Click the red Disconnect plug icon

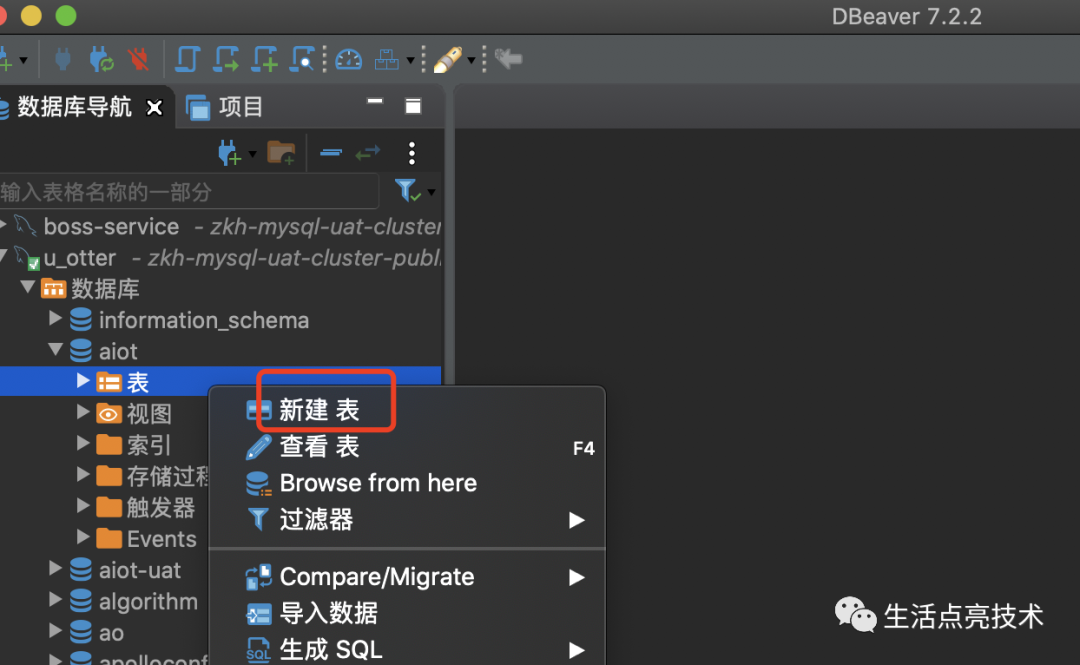(x=138, y=59)
